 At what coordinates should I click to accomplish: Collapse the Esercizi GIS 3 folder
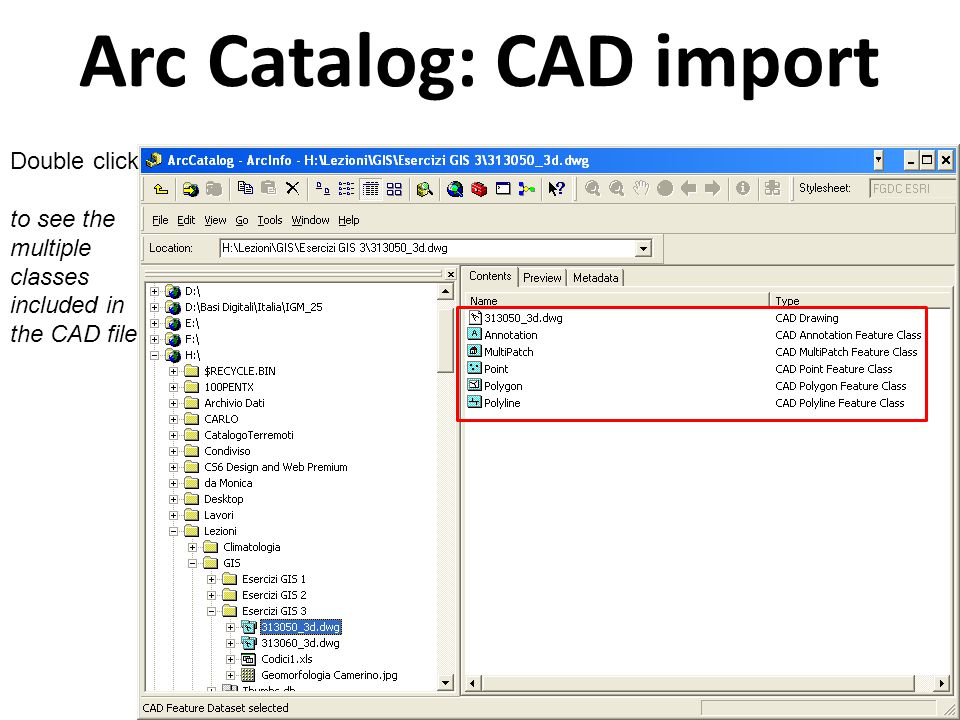(211, 611)
